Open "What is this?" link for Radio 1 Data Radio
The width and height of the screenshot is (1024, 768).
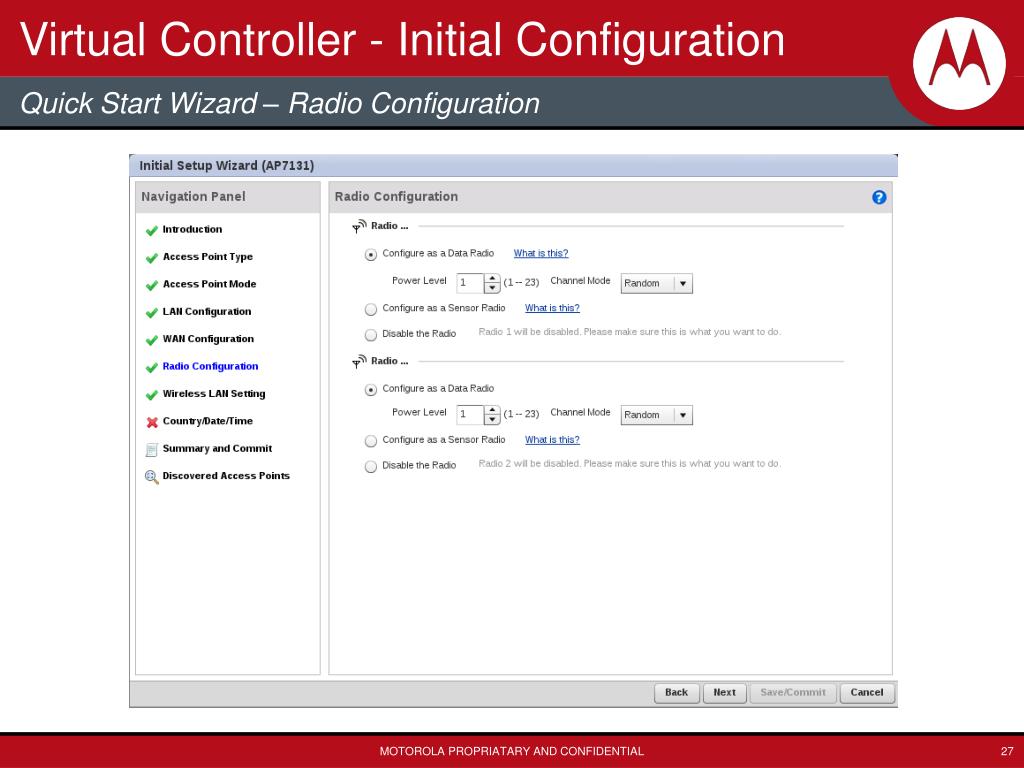(x=541, y=253)
